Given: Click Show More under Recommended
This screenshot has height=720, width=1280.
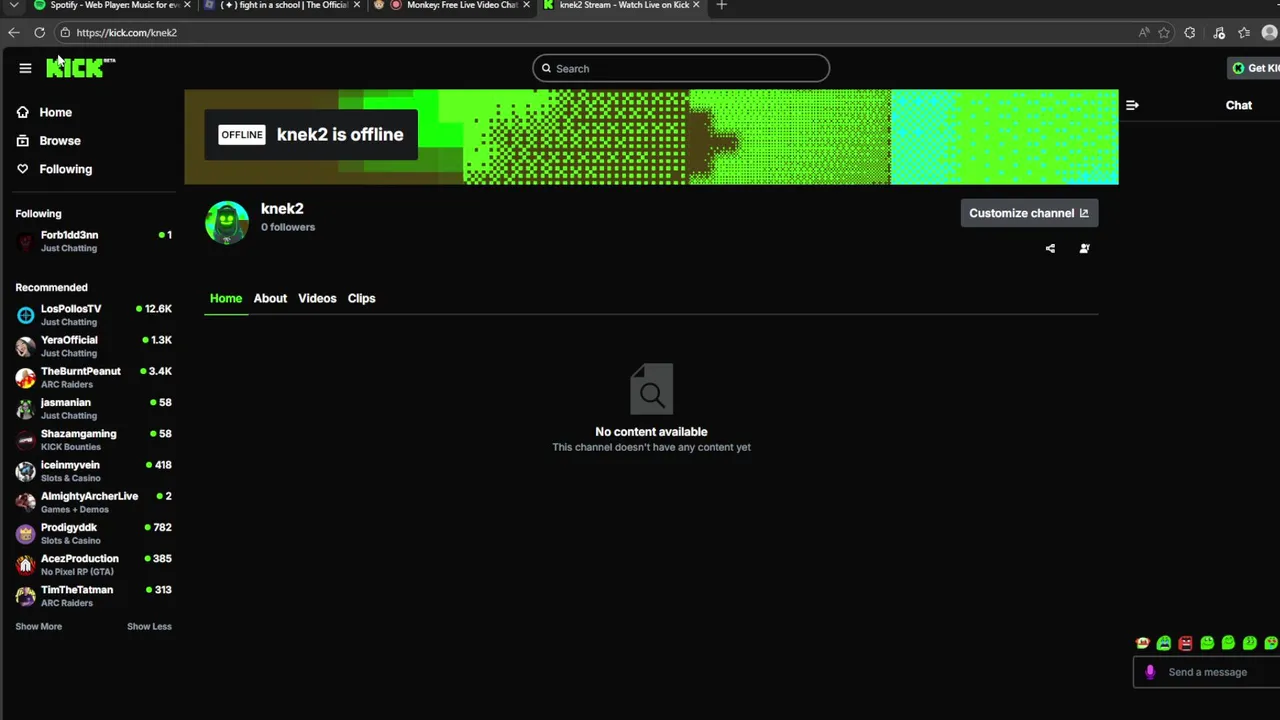Looking at the screenshot, I should (38, 626).
